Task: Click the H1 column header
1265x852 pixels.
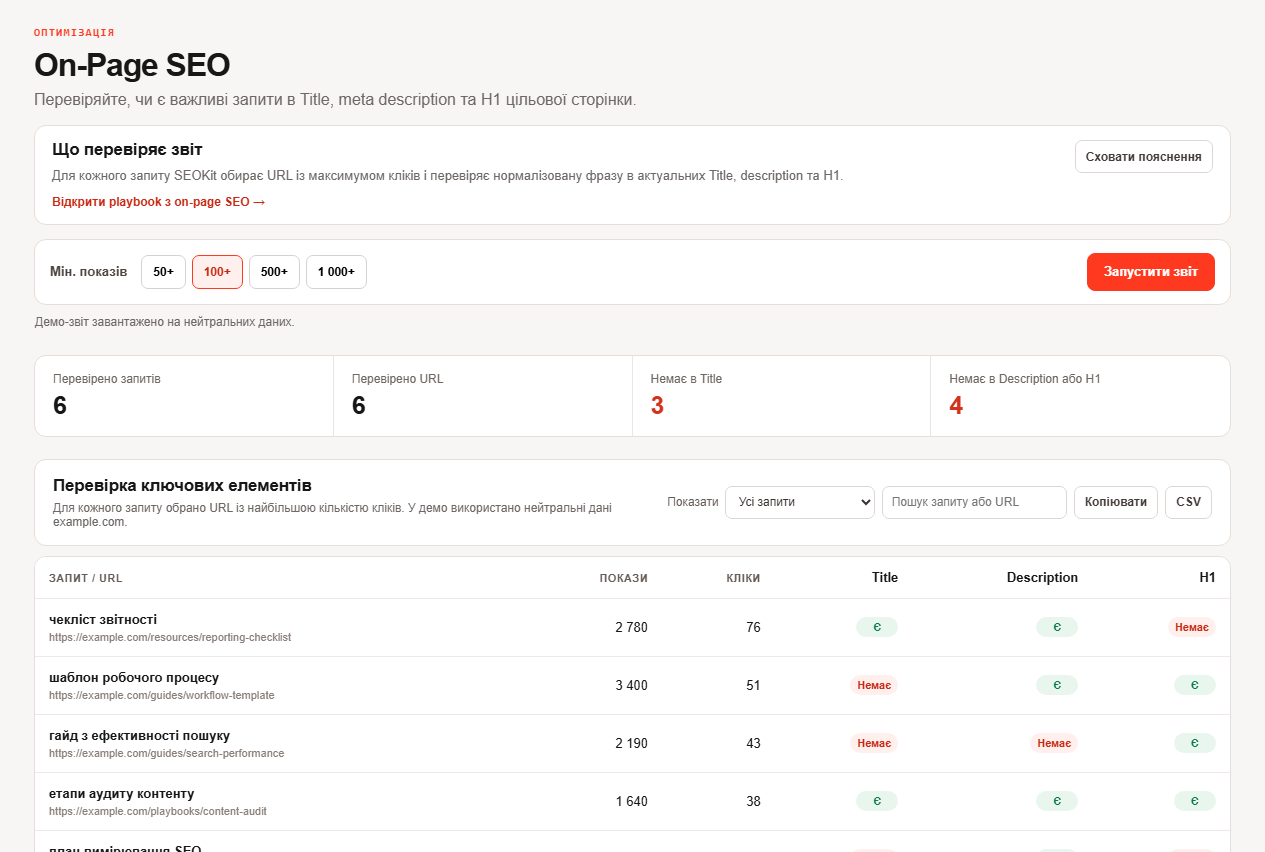Action: (x=1207, y=578)
